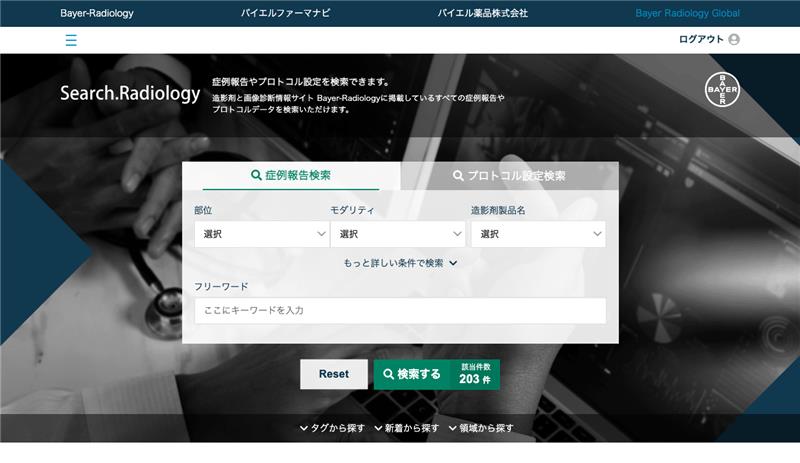This screenshot has height=463, width=800.
Task: Click the Reset button
Action: (334, 374)
